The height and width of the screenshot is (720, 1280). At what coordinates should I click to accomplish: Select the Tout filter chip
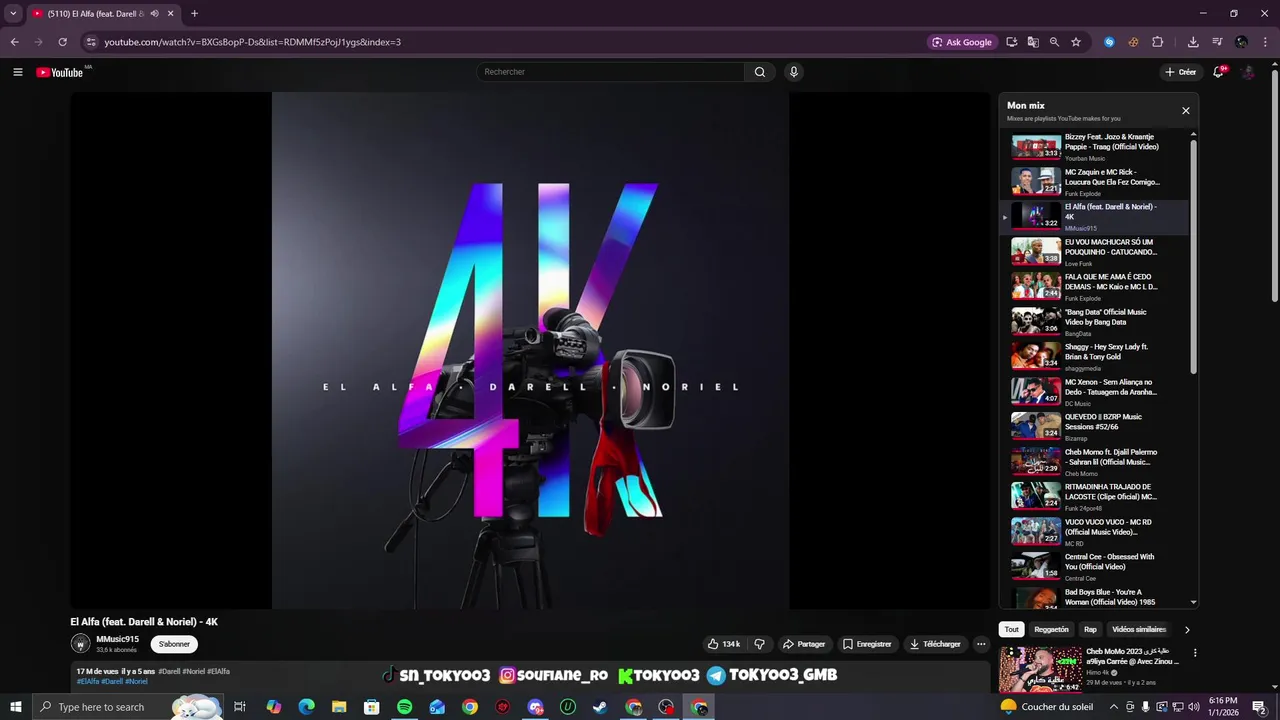coord(1012,630)
